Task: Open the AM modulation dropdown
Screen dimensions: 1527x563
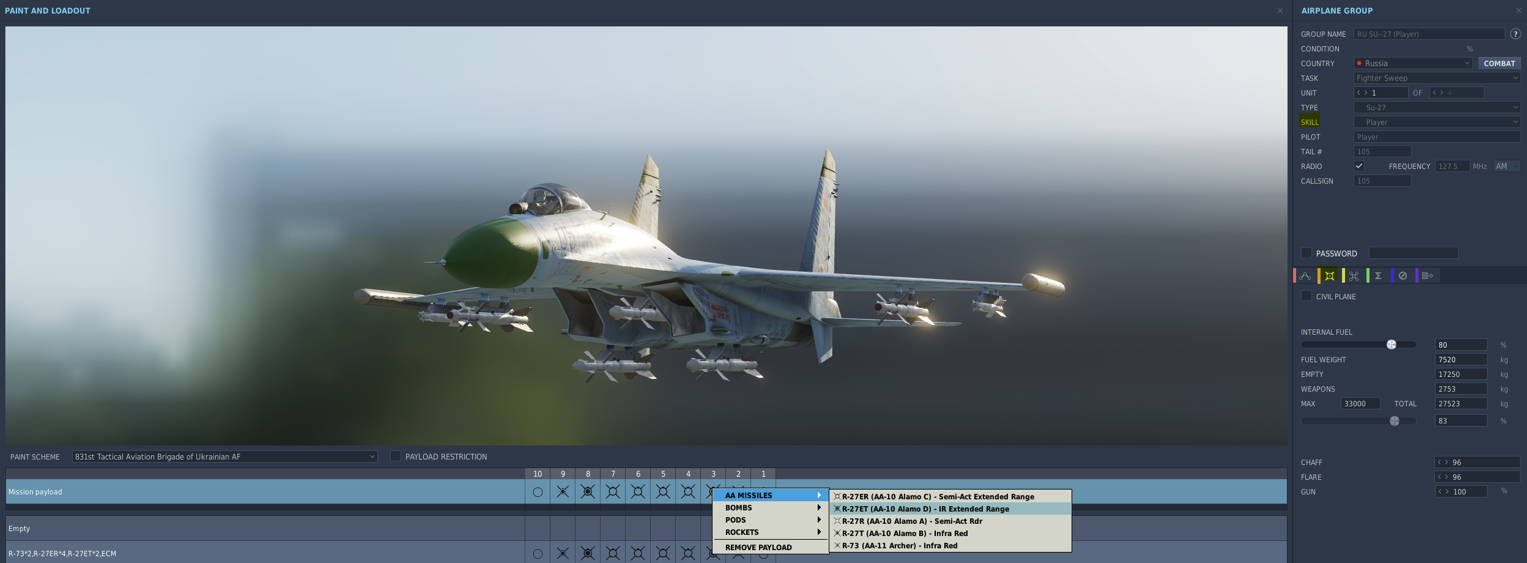Action: click(x=1507, y=166)
